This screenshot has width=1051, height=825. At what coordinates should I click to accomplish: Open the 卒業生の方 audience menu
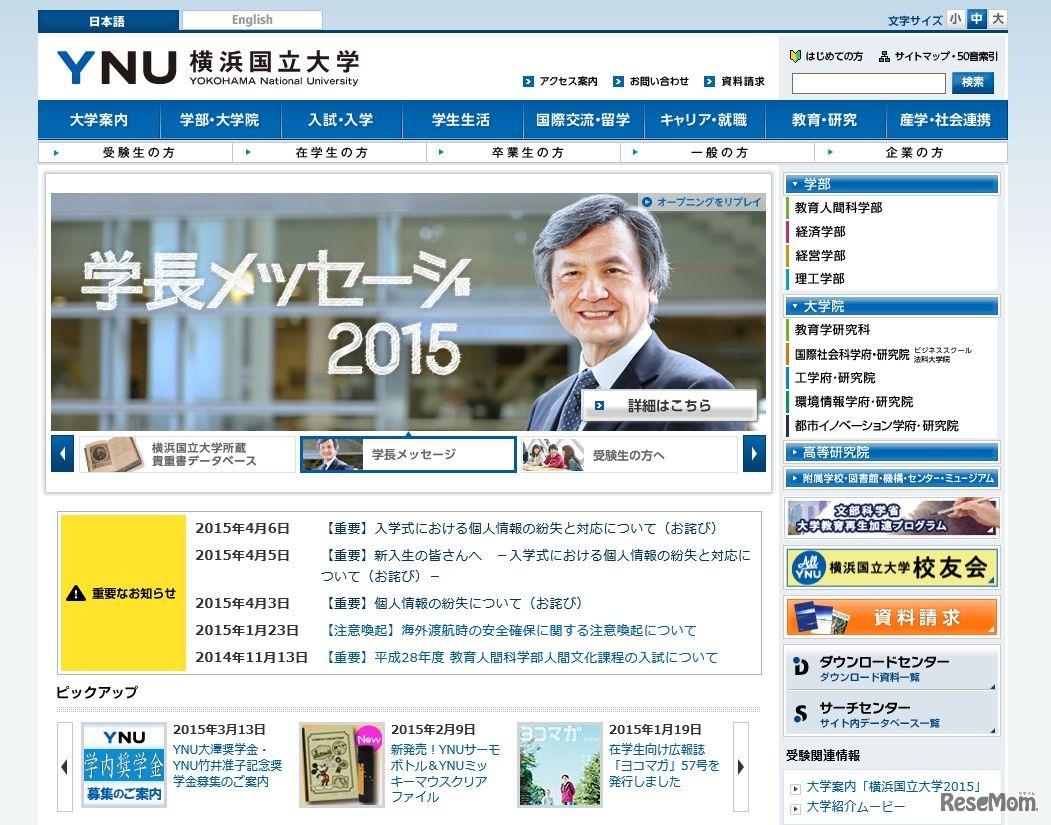click(523, 153)
